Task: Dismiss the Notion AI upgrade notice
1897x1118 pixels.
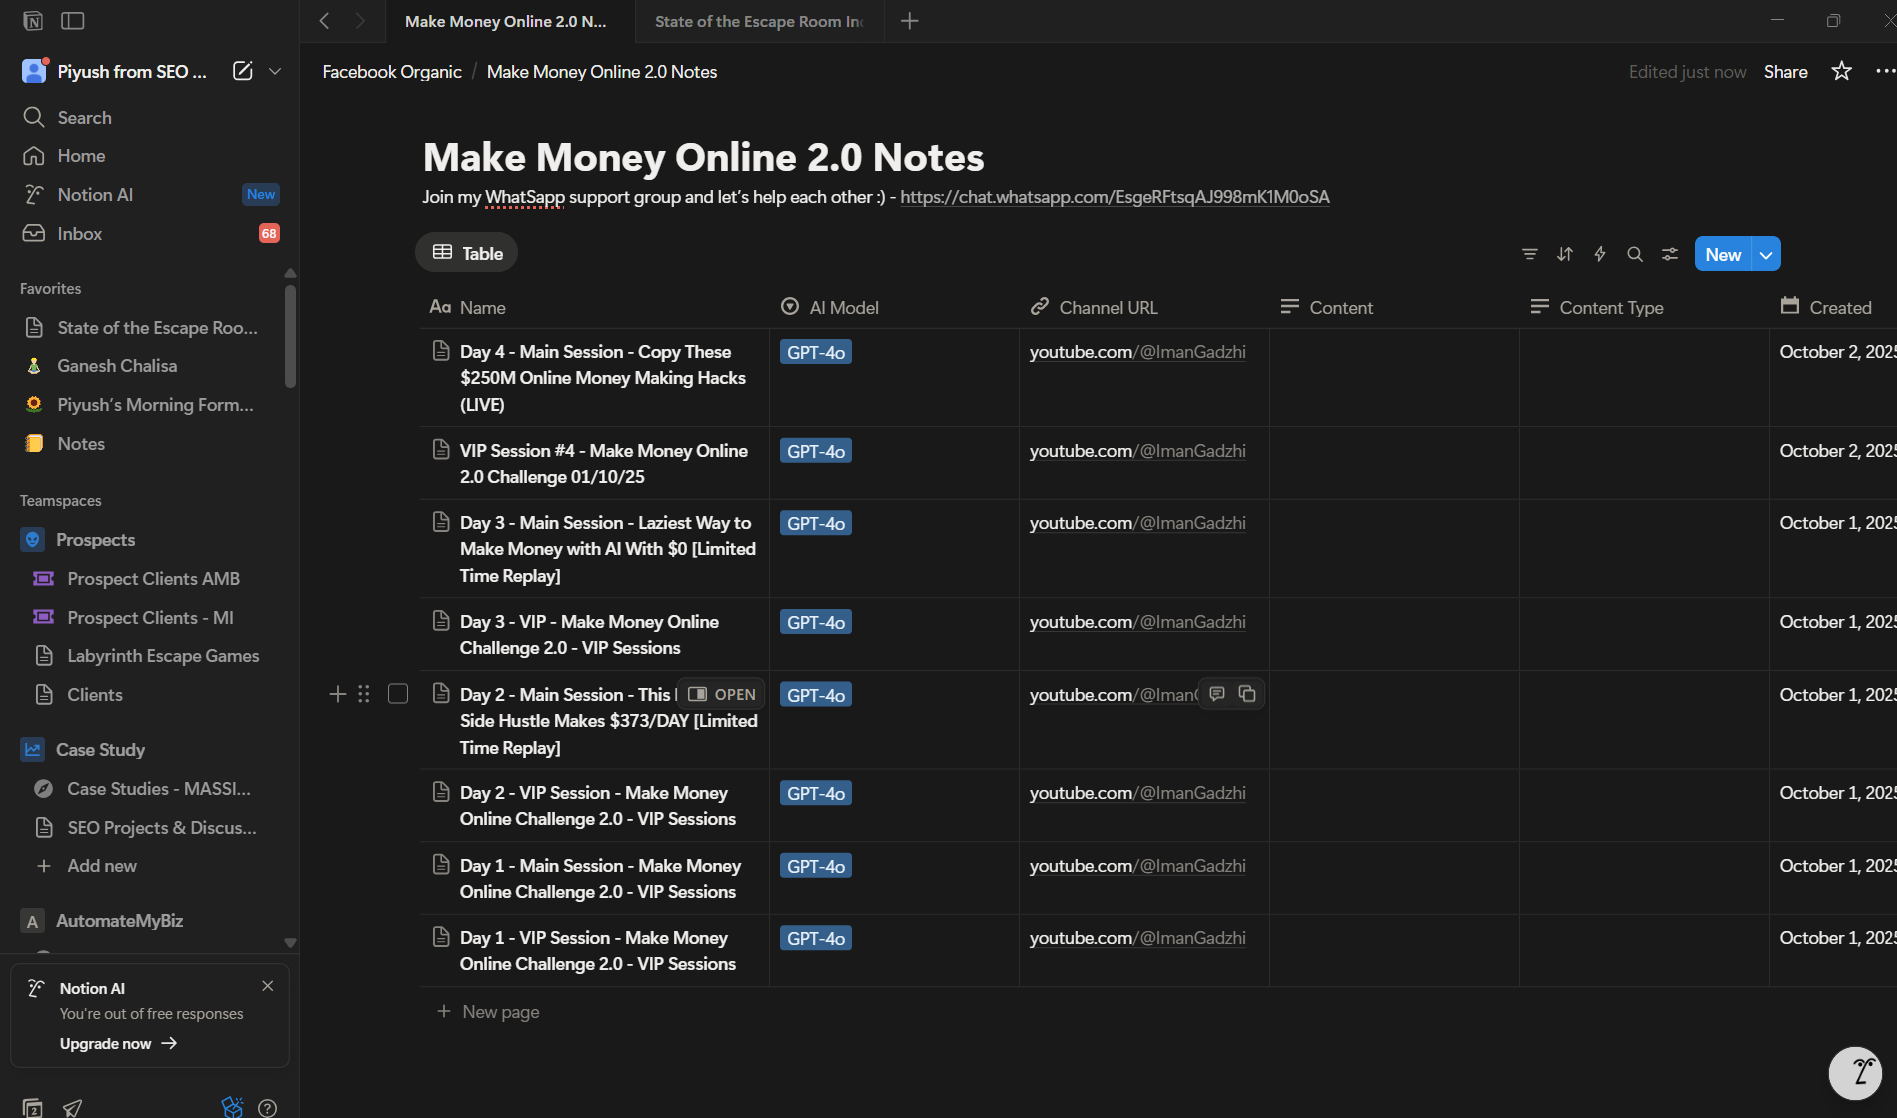Action: pyautogui.click(x=267, y=986)
